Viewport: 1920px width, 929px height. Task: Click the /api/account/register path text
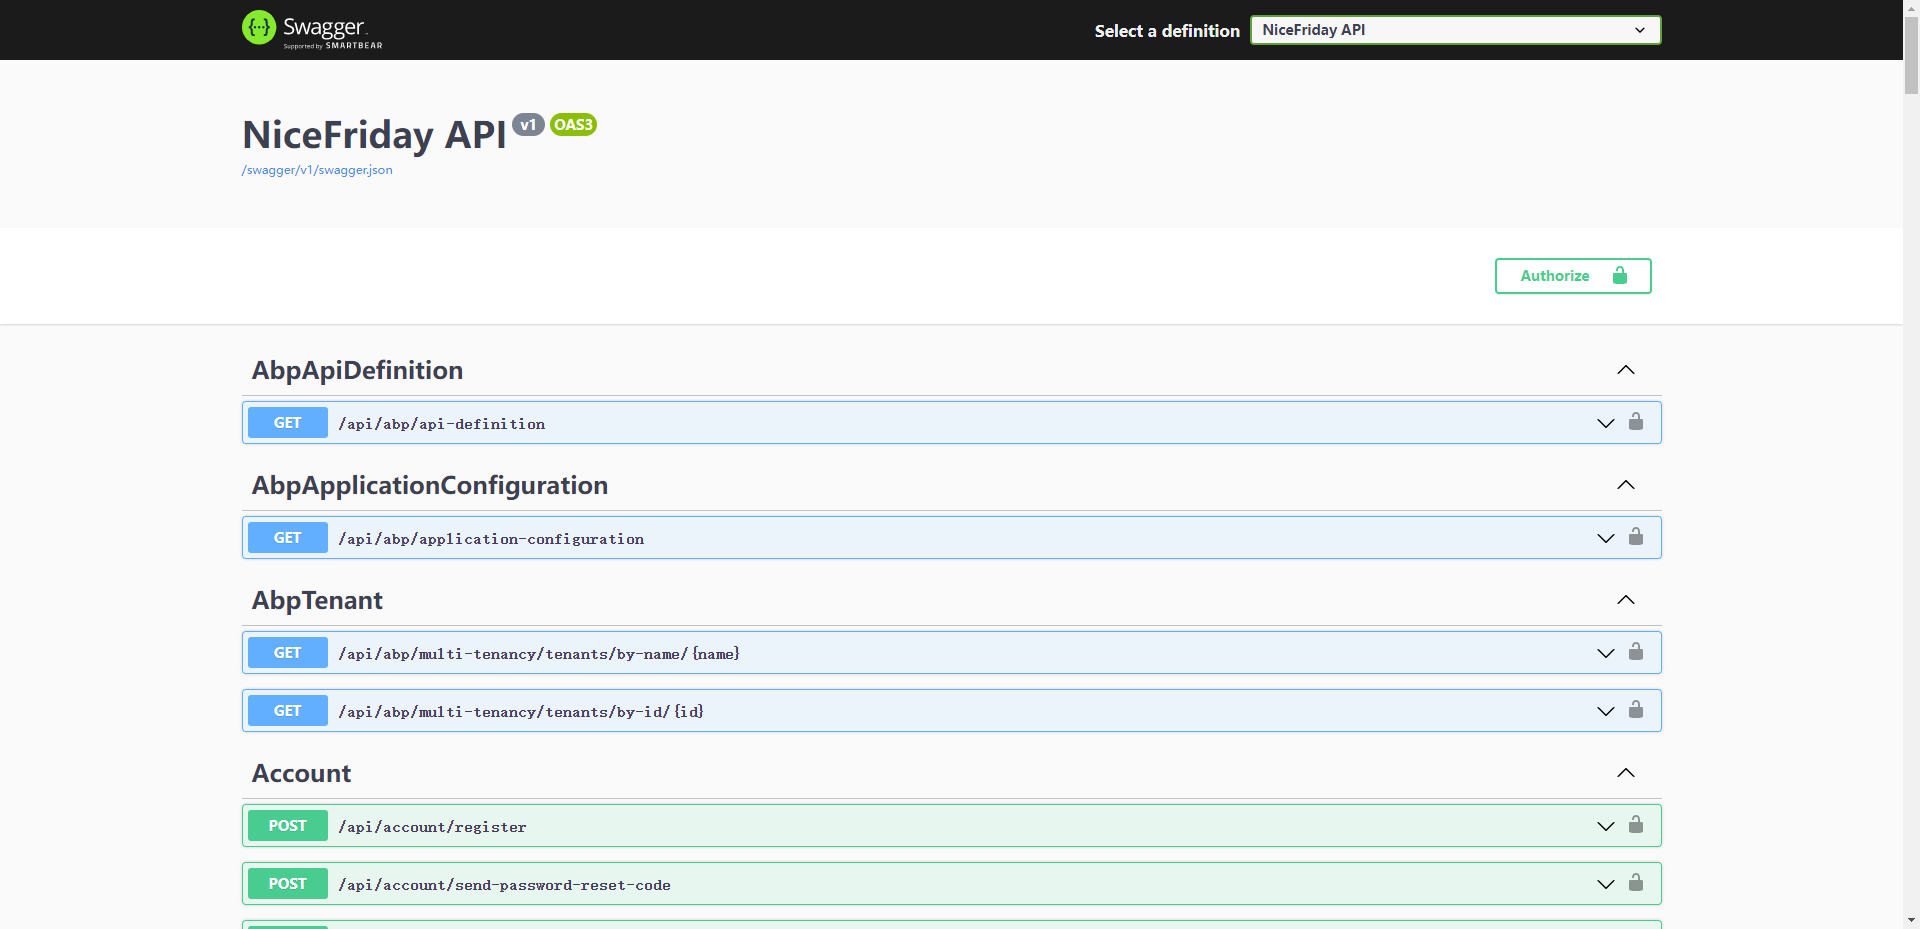[x=432, y=827]
